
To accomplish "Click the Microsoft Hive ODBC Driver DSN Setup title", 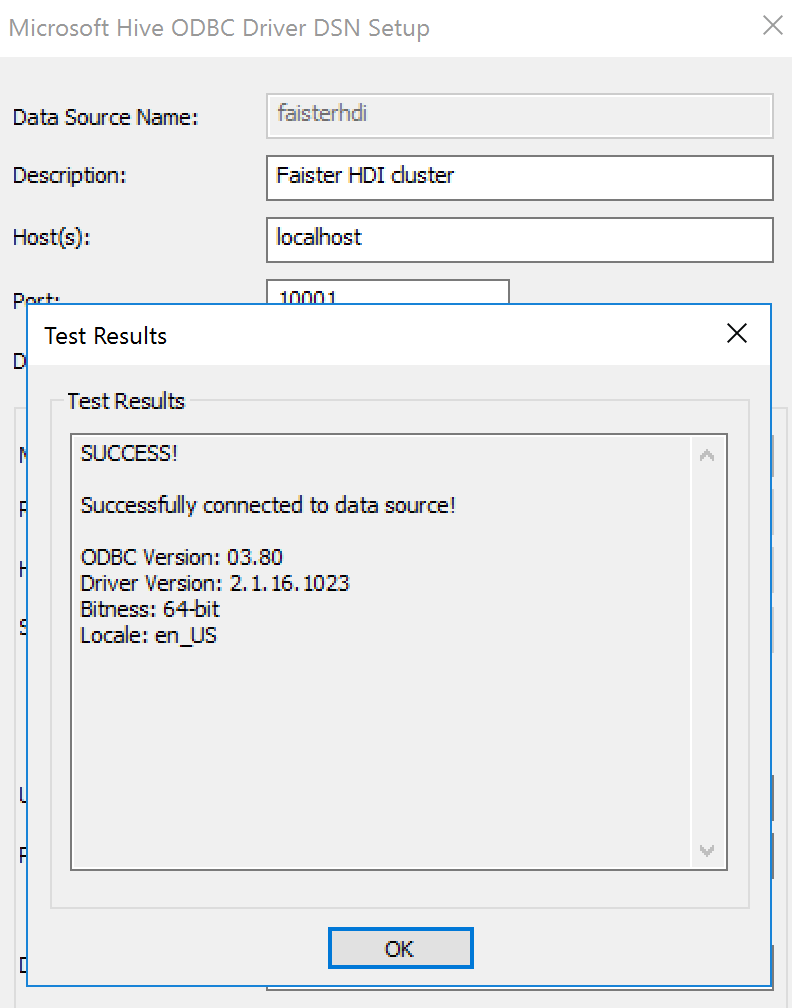I will tap(219, 28).
